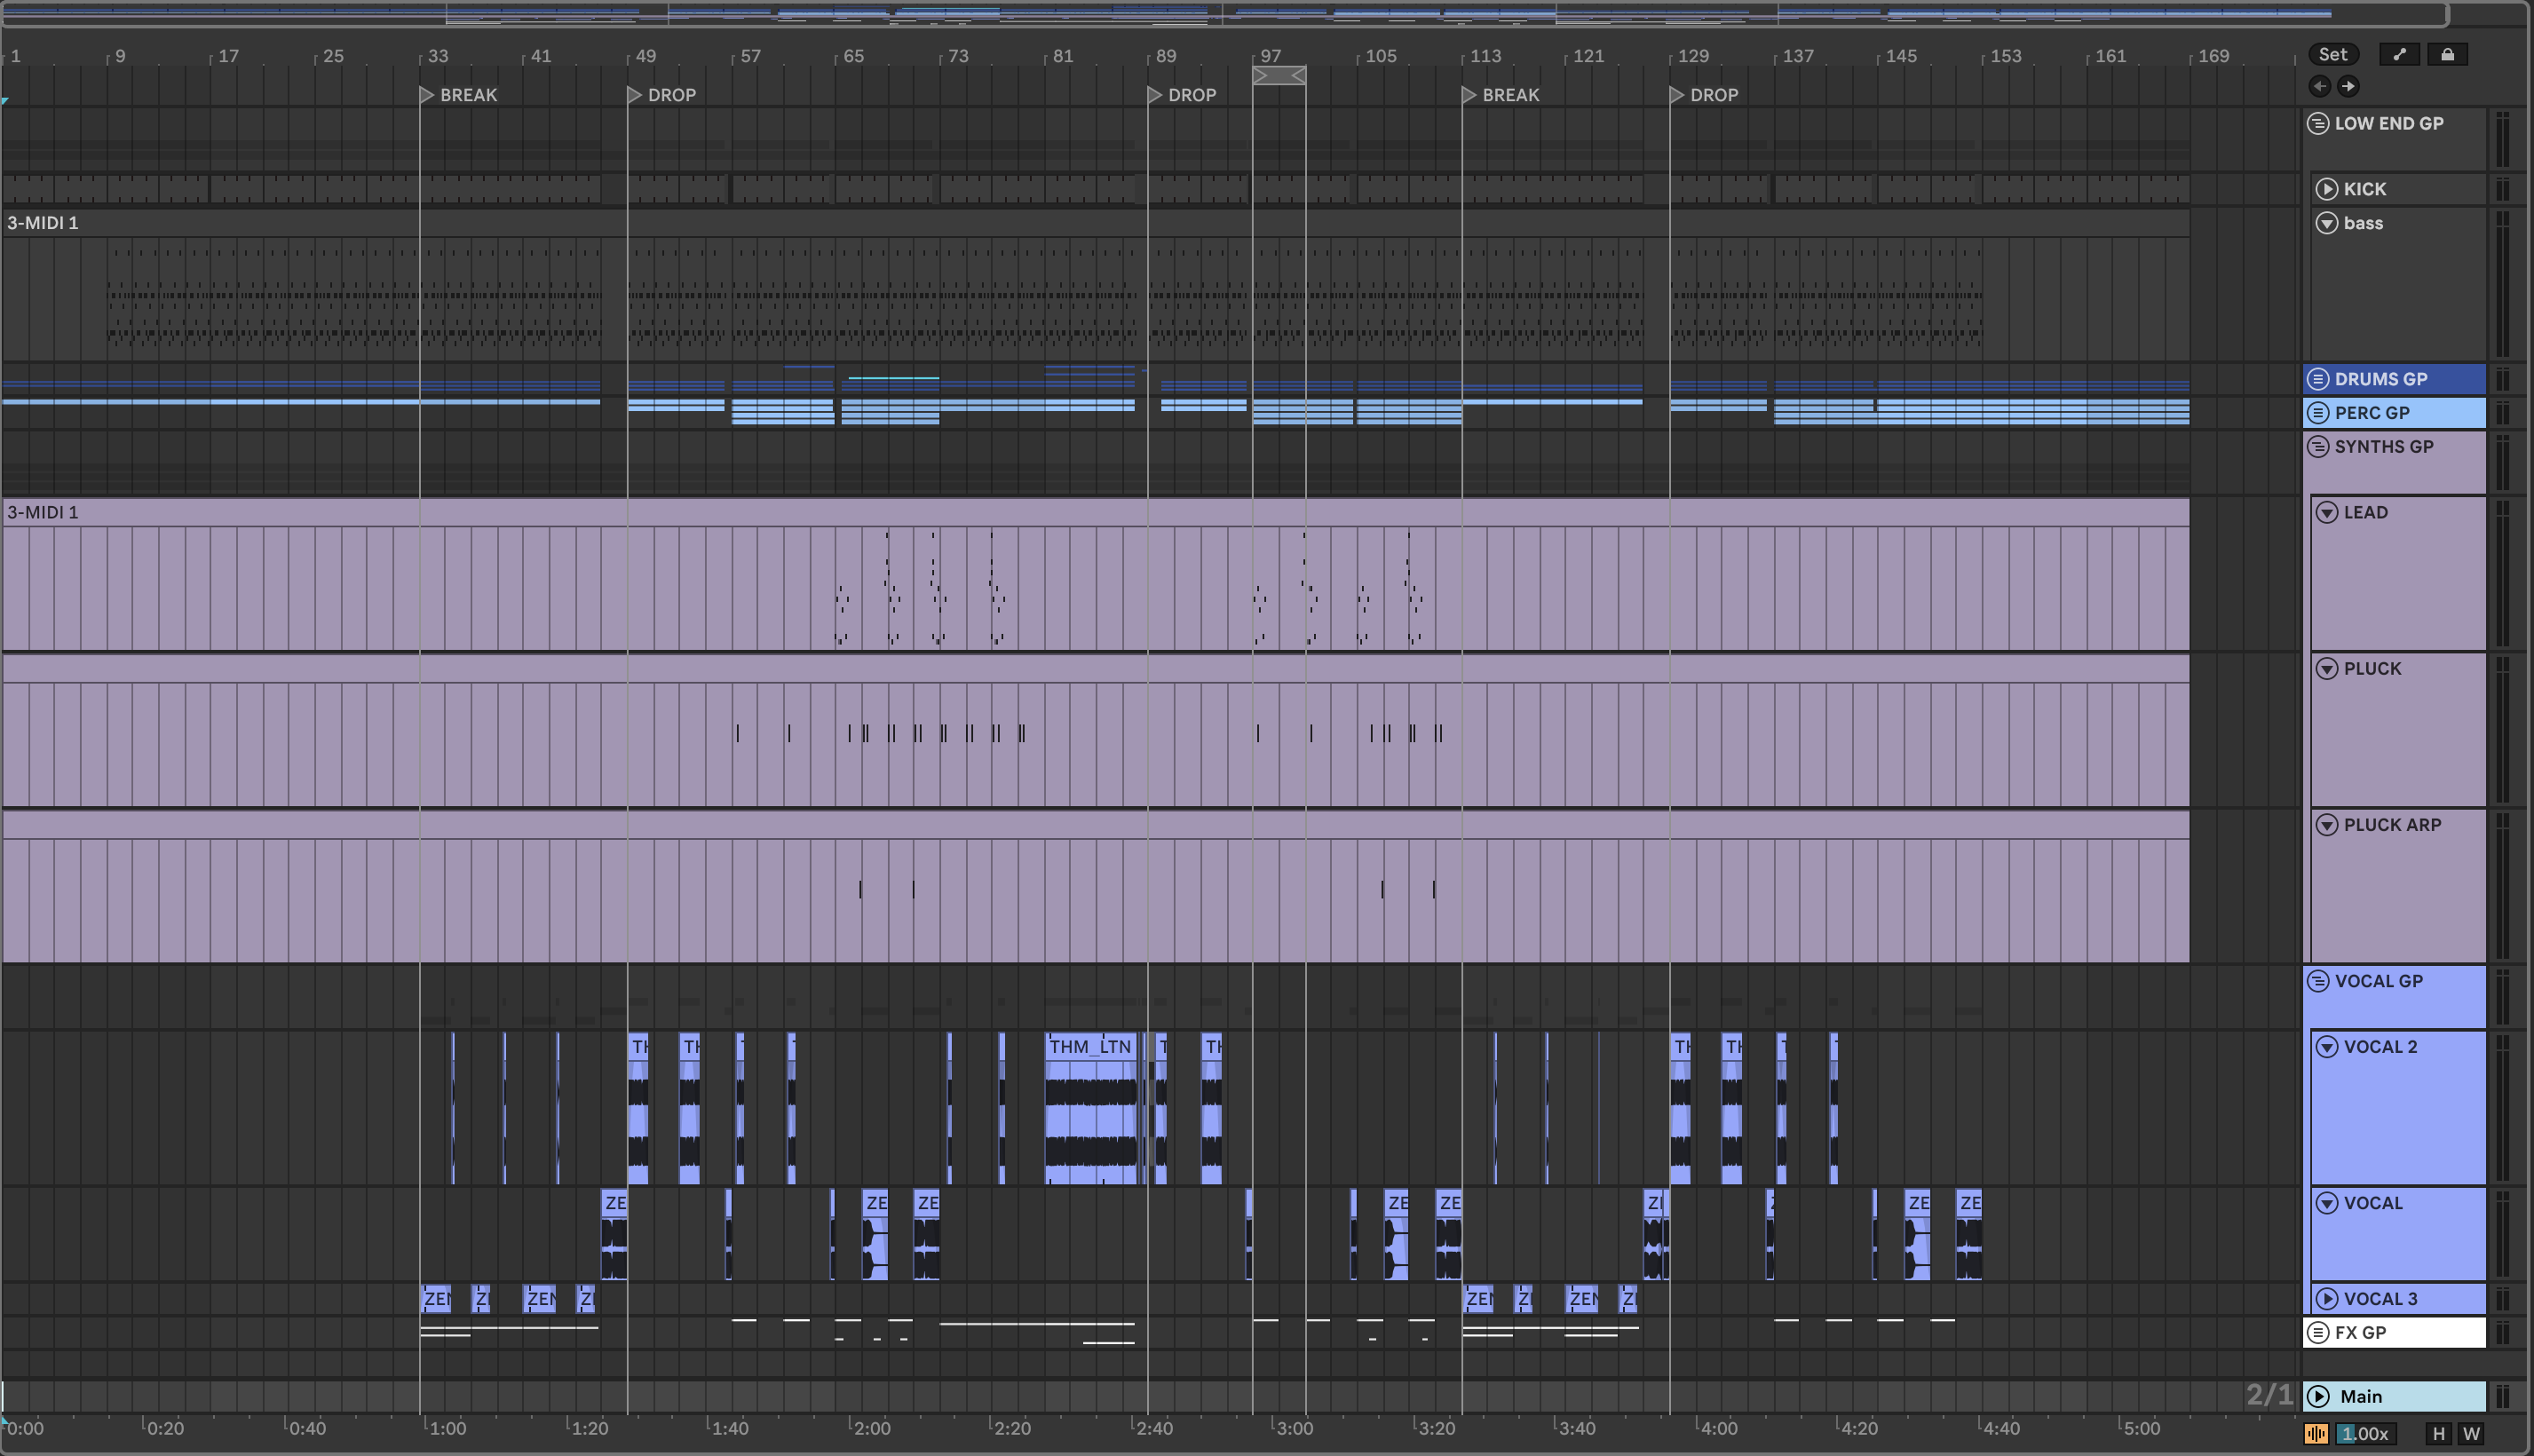Jump to the next locator arrow

click(x=2348, y=87)
